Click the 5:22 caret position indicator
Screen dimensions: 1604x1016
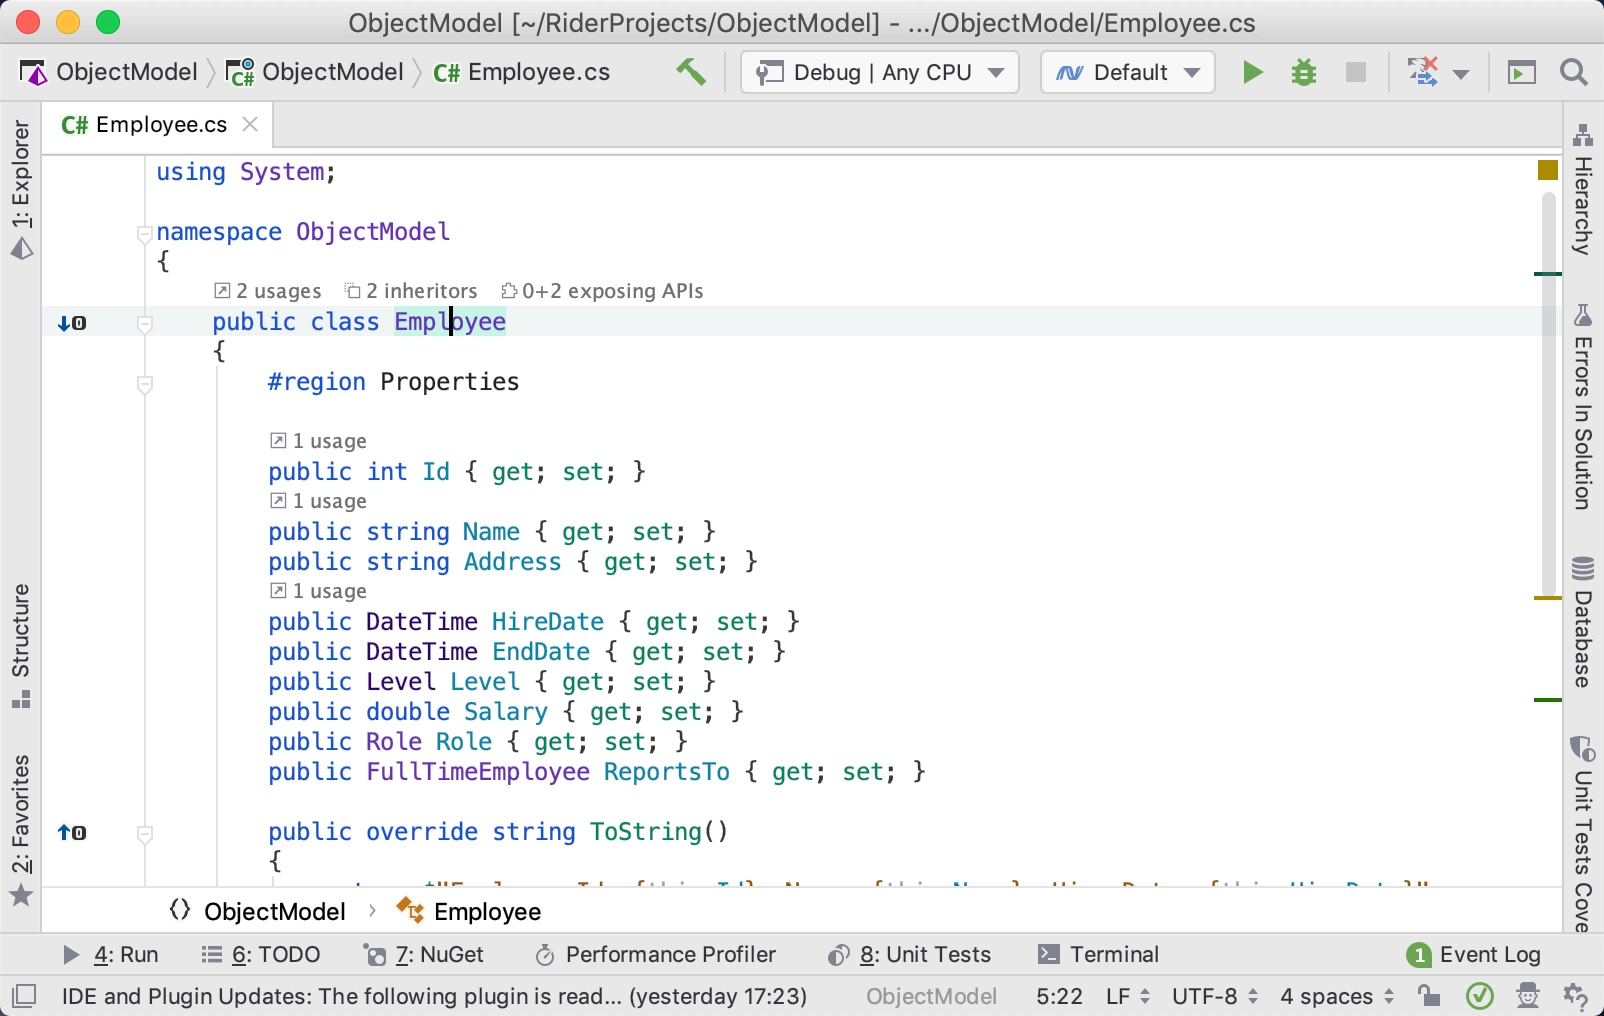coord(1059,996)
